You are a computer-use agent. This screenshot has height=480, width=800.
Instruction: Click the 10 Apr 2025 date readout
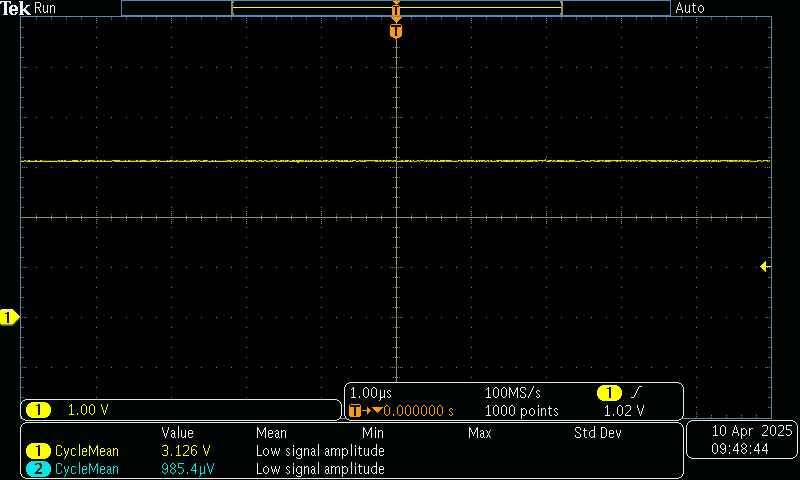(752, 431)
